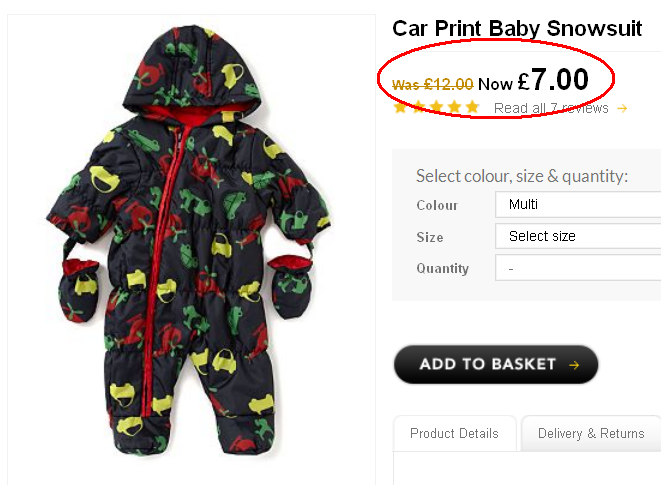The image size is (661, 485).
Task: Click the fourth yellow rating star
Action: (x=455, y=108)
